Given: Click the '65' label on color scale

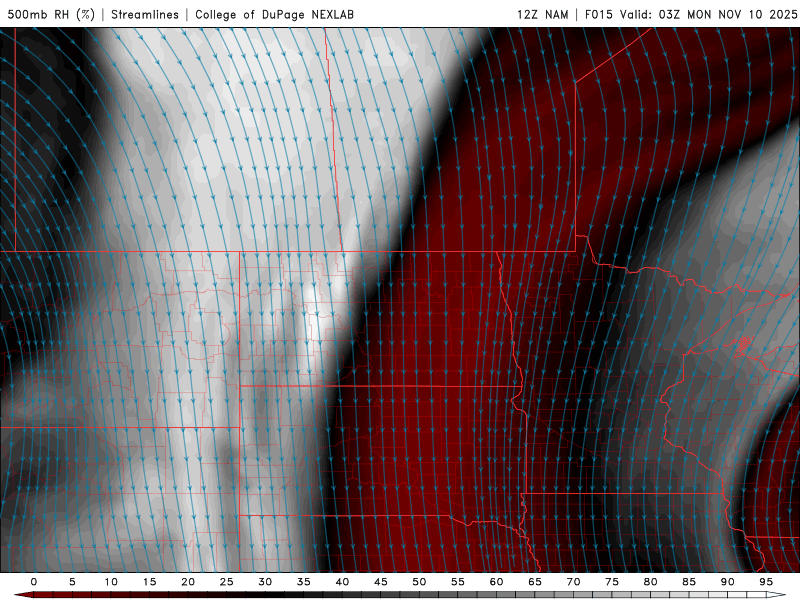Looking at the screenshot, I should (x=535, y=582).
